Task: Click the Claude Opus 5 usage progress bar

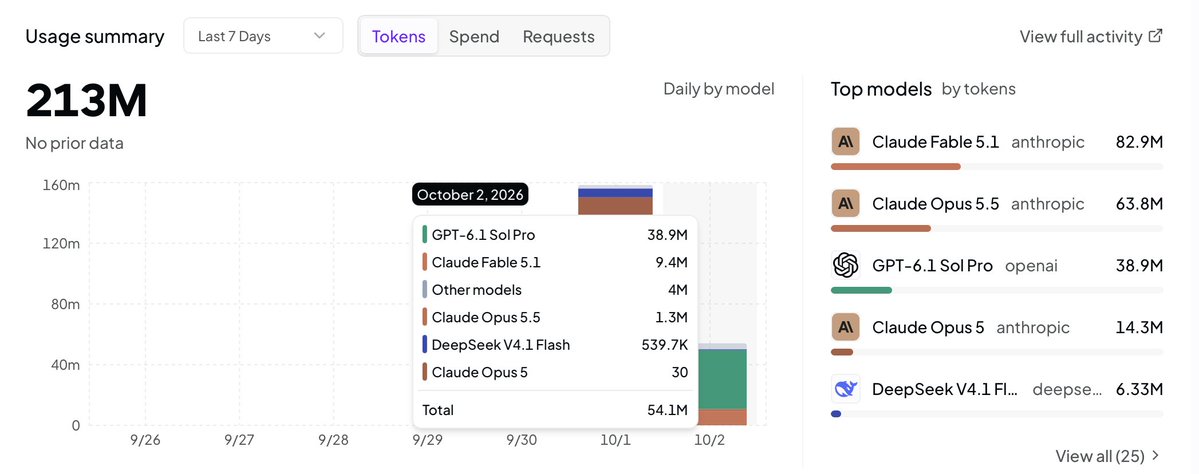Action: 997,352
